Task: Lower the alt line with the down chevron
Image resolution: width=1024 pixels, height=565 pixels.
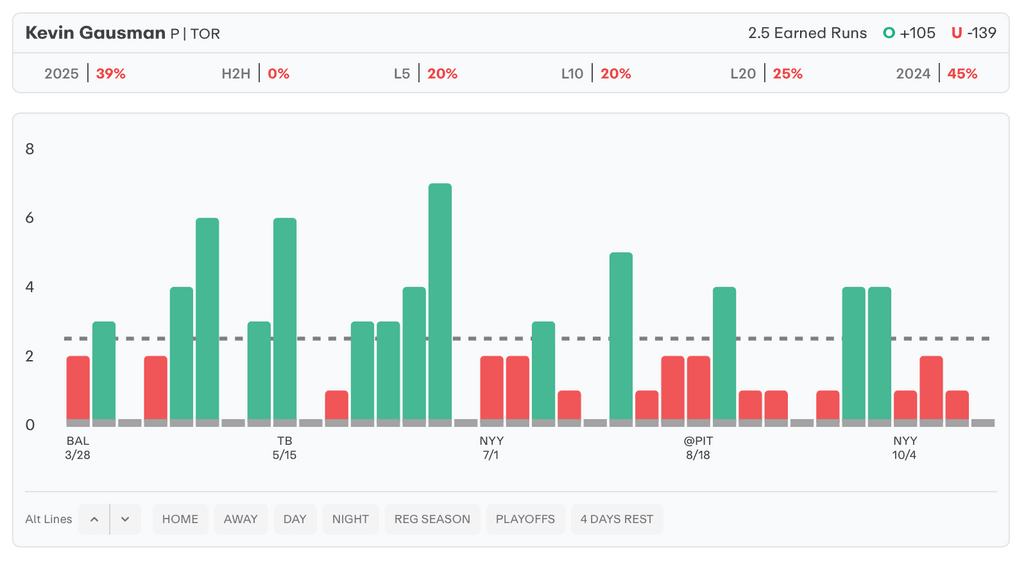Action: [125, 519]
